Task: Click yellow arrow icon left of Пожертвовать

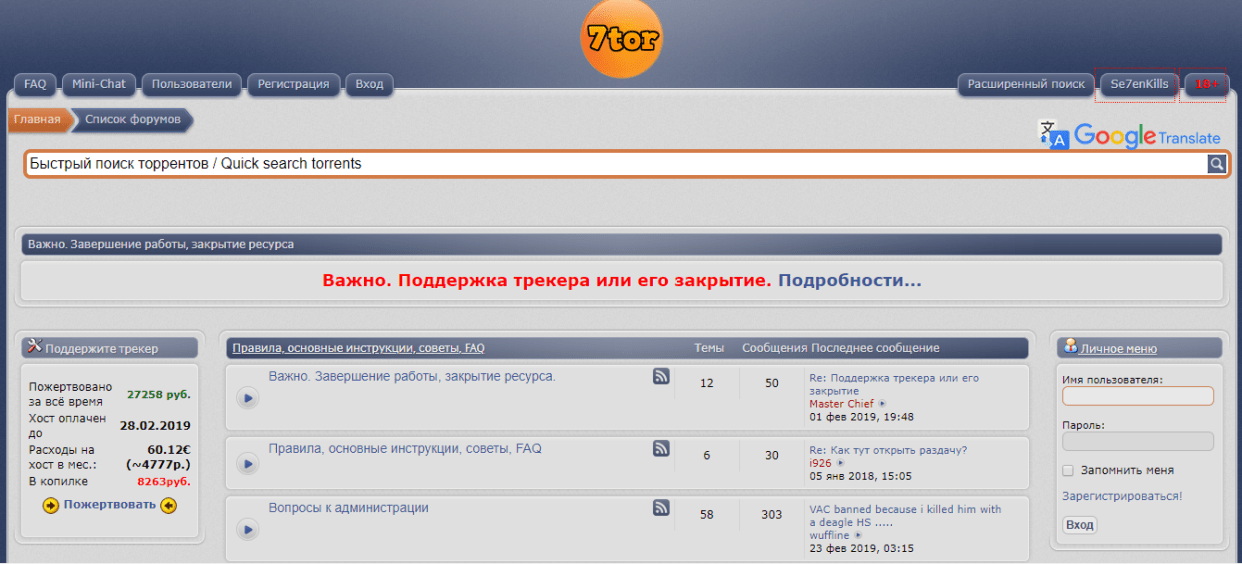Action: [x=50, y=505]
